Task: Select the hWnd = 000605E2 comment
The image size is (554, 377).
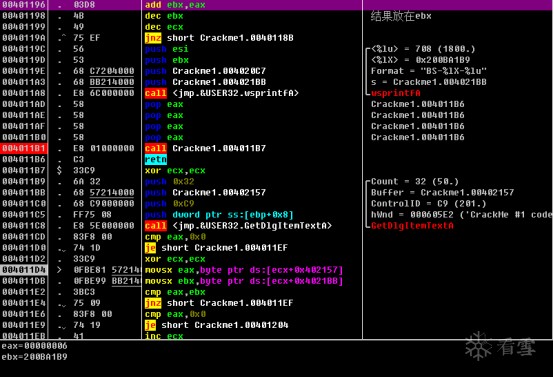Action: (x=462, y=215)
